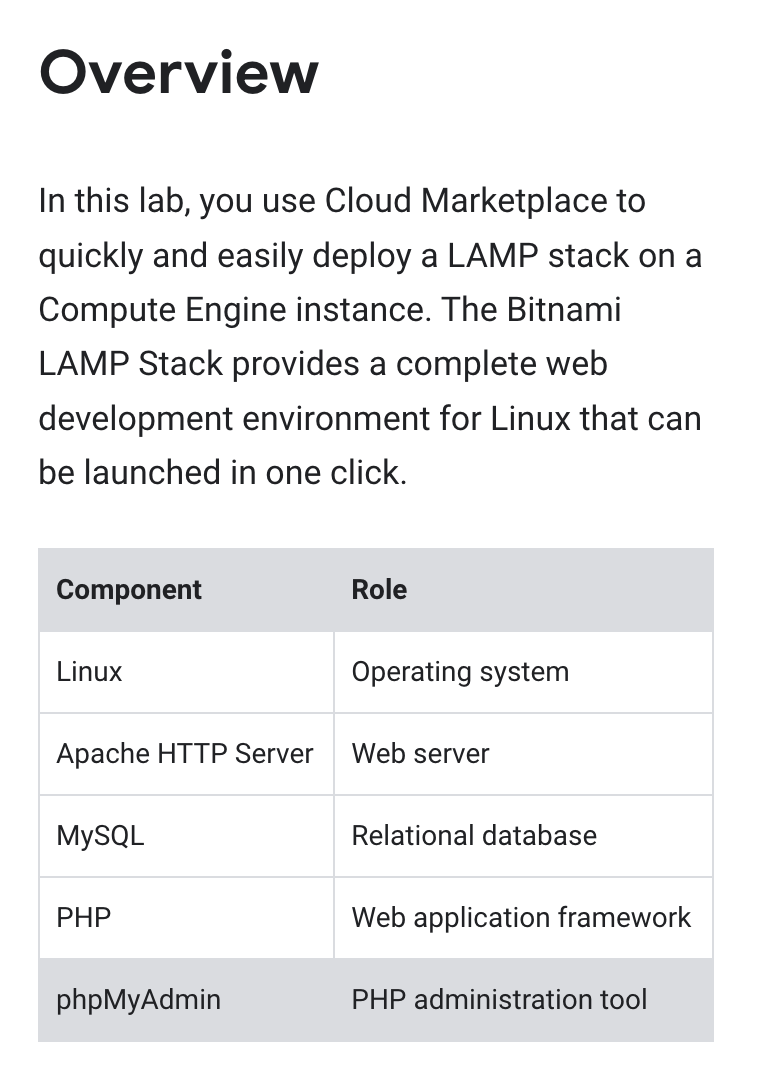This screenshot has height=1080, width=780.
Task: Click the Overview heading
Action: [179, 72]
